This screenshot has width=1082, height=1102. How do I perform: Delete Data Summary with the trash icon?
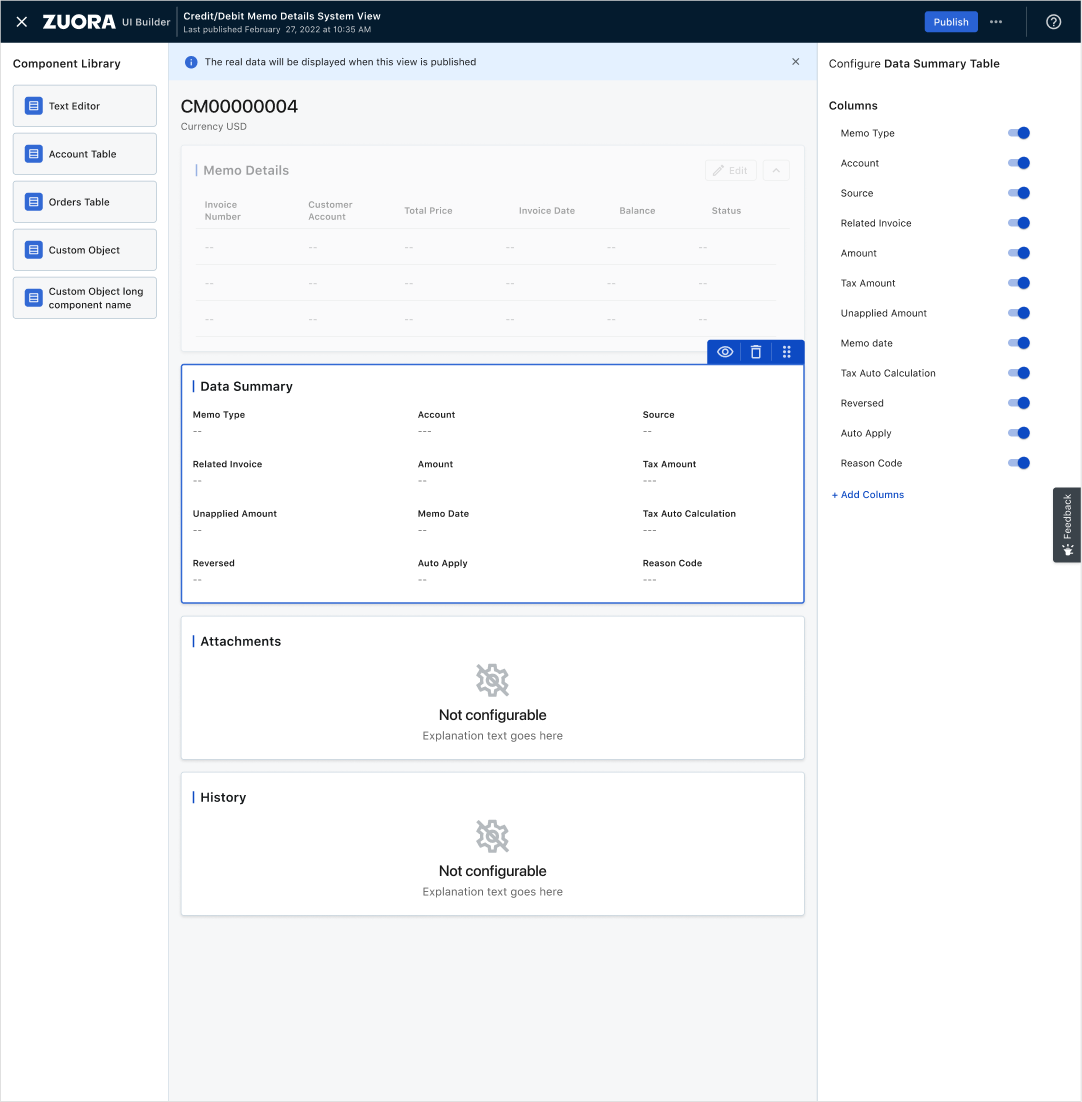click(x=755, y=352)
